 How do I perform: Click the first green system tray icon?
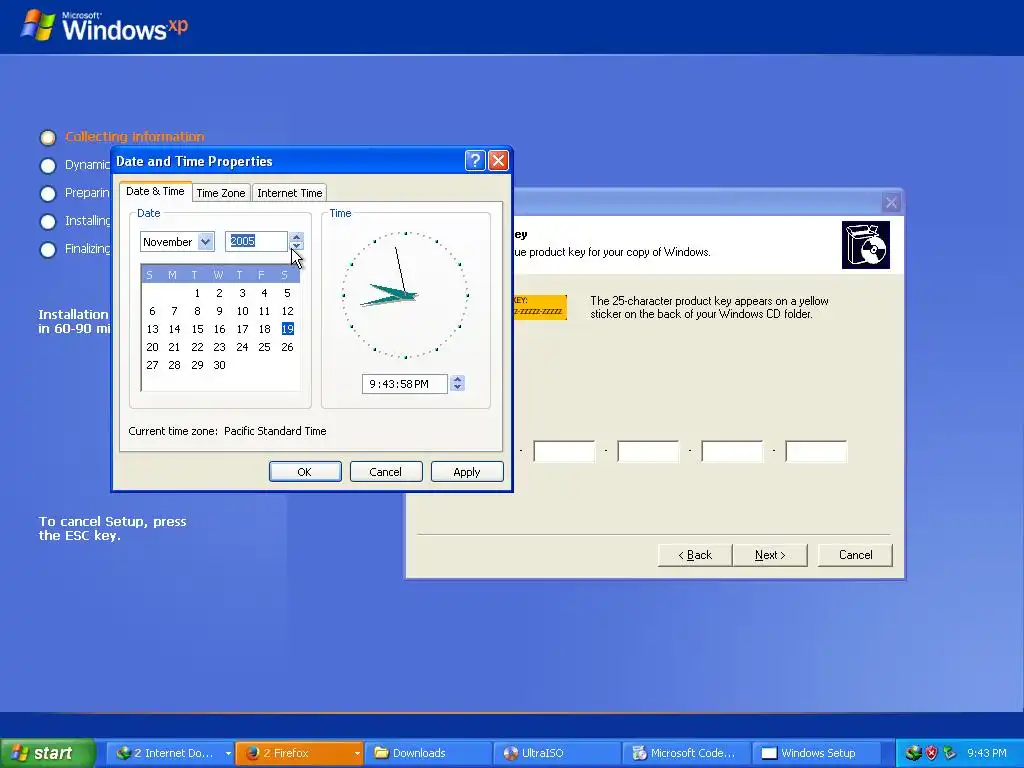click(913, 753)
